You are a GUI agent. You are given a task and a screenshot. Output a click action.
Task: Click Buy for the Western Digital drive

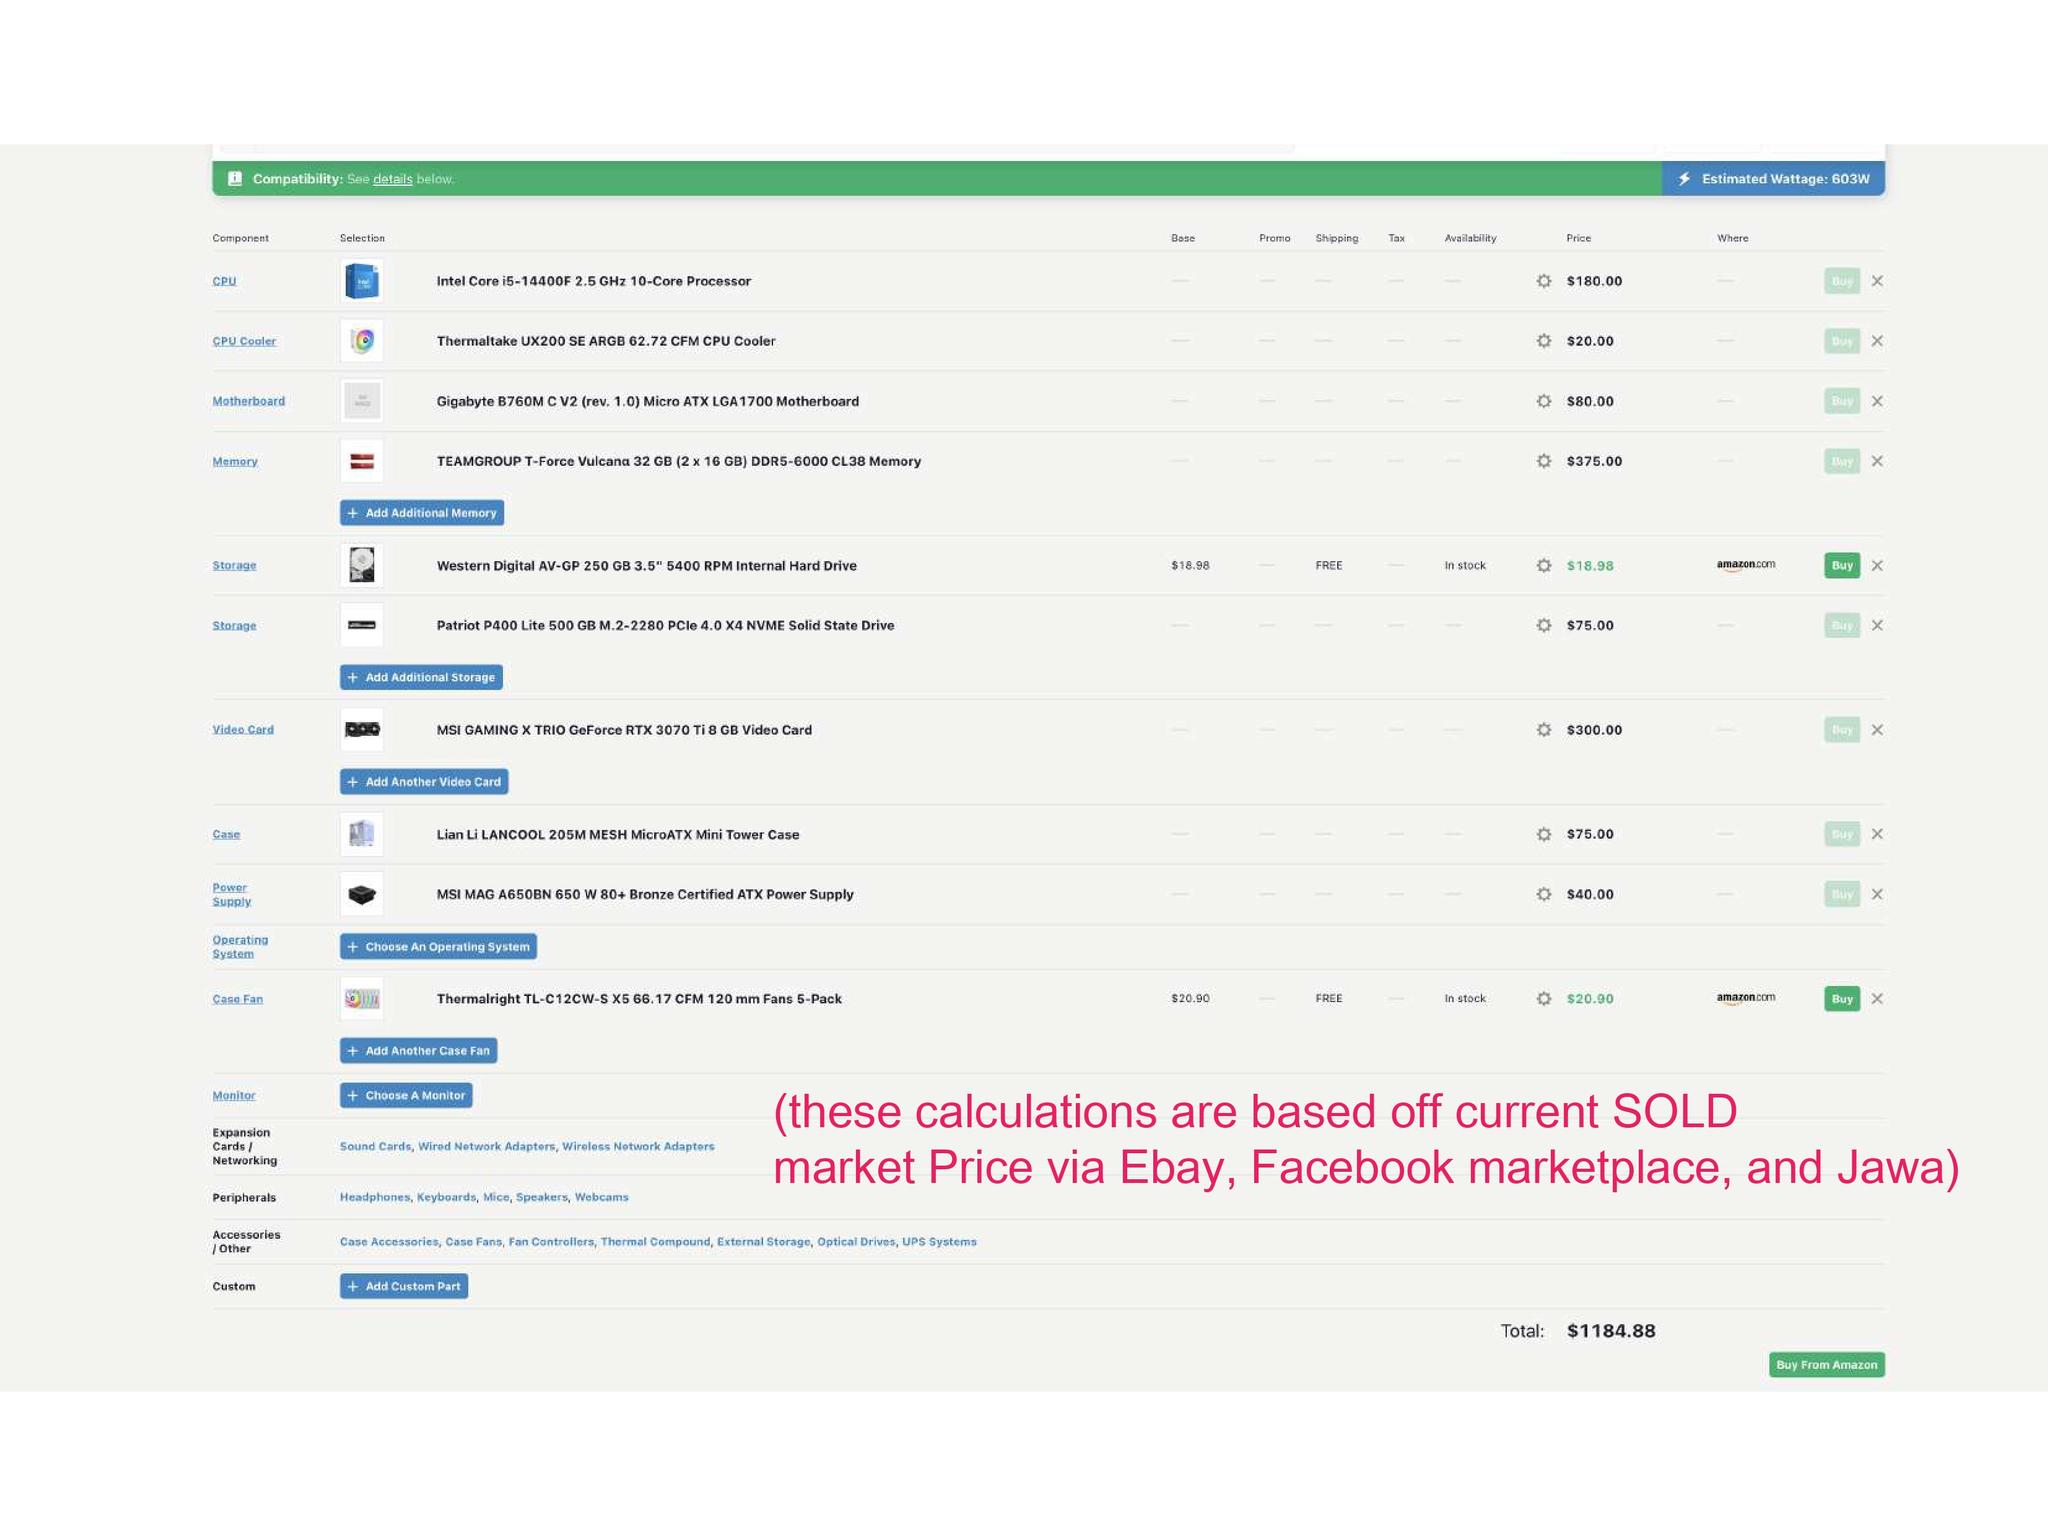(1842, 565)
